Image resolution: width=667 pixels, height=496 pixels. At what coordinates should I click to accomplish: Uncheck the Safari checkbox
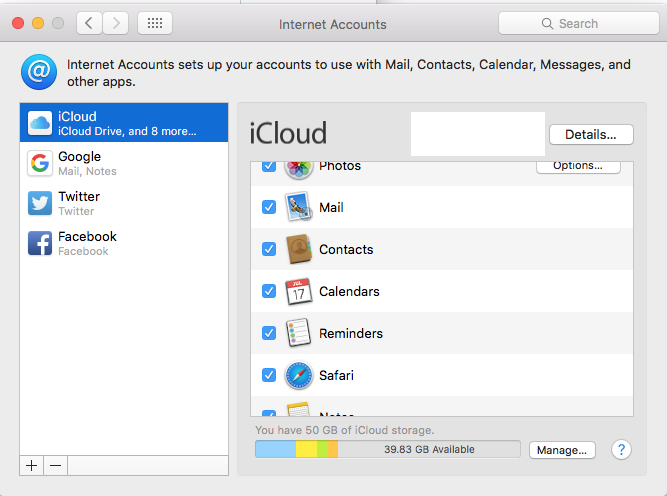tap(269, 375)
